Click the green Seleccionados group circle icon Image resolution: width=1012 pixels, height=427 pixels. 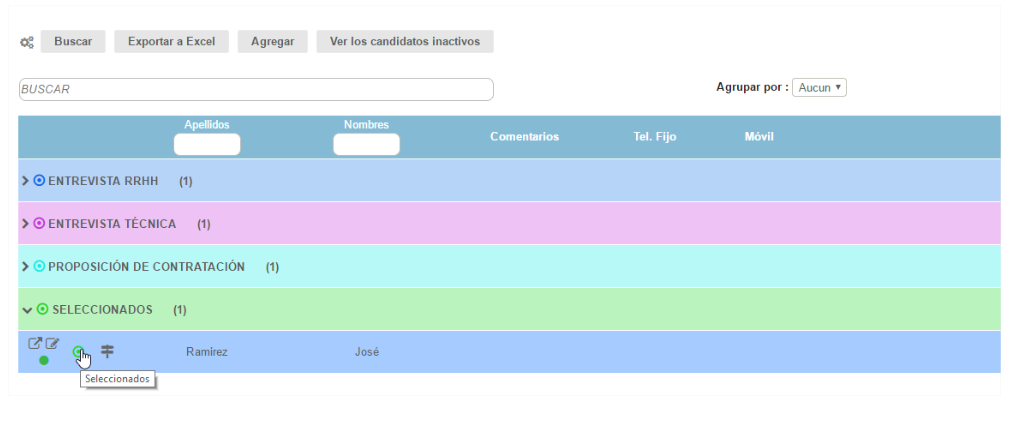[x=42, y=310]
